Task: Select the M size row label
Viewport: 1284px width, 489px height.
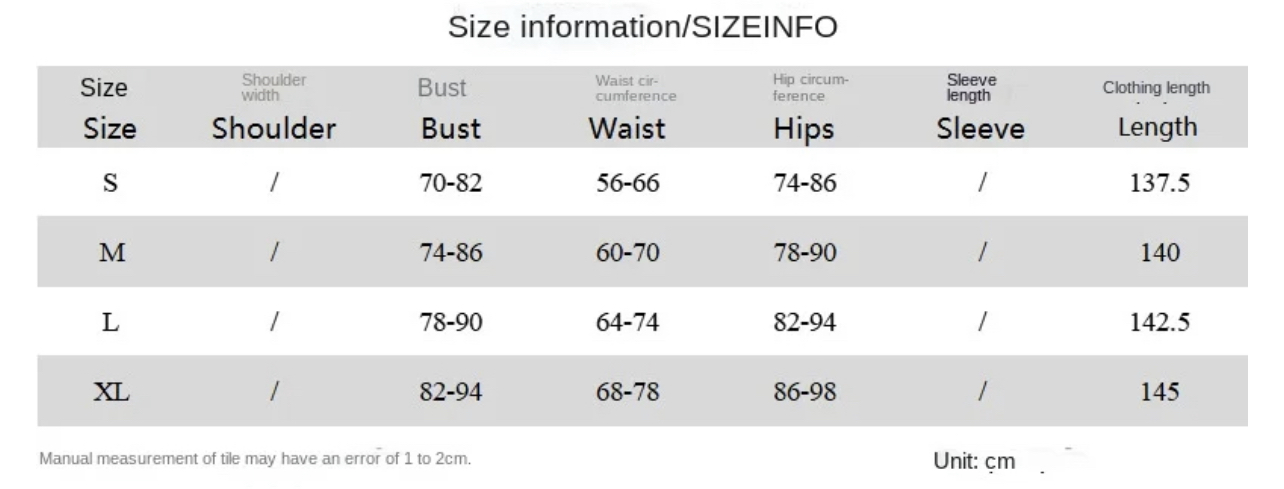Action: click(x=112, y=253)
